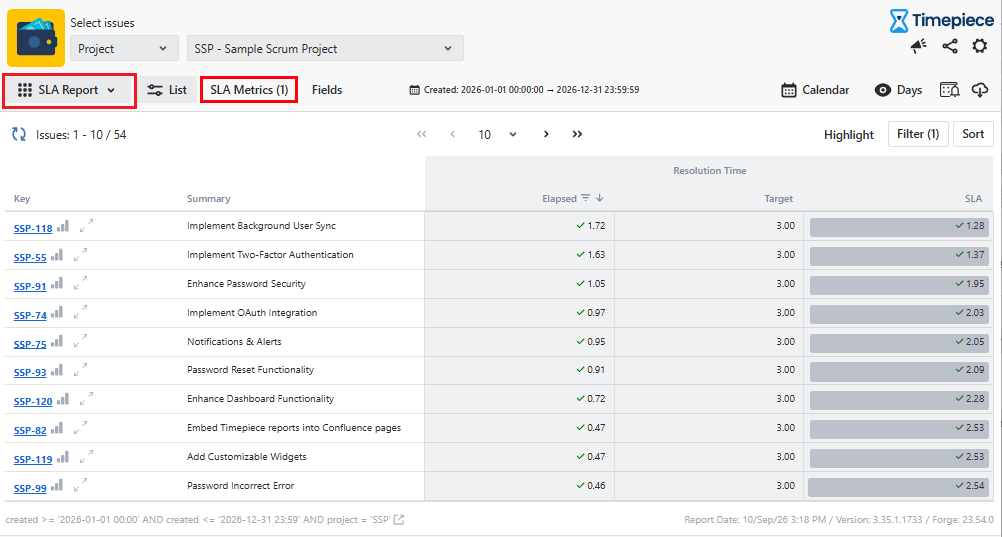This screenshot has height=537, width=1002.
Task: Click the Sort button
Action: 973,134
